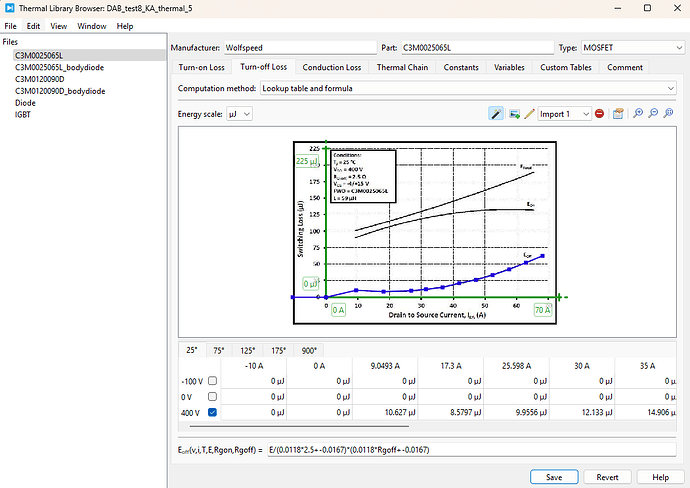Click the table horizontal scrollbar
Viewport: 690px width, 488px height.
tap(299, 426)
